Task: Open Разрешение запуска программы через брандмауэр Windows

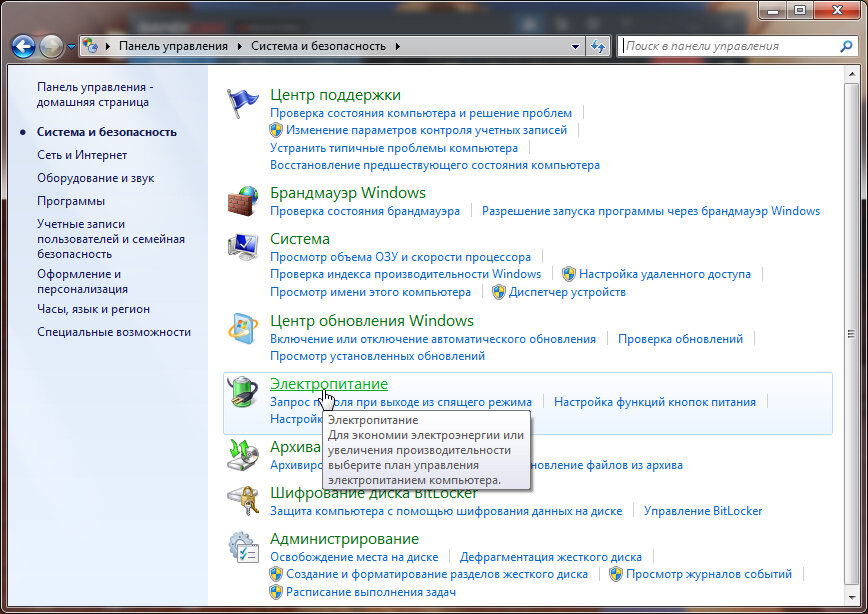Action: [650, 211]
